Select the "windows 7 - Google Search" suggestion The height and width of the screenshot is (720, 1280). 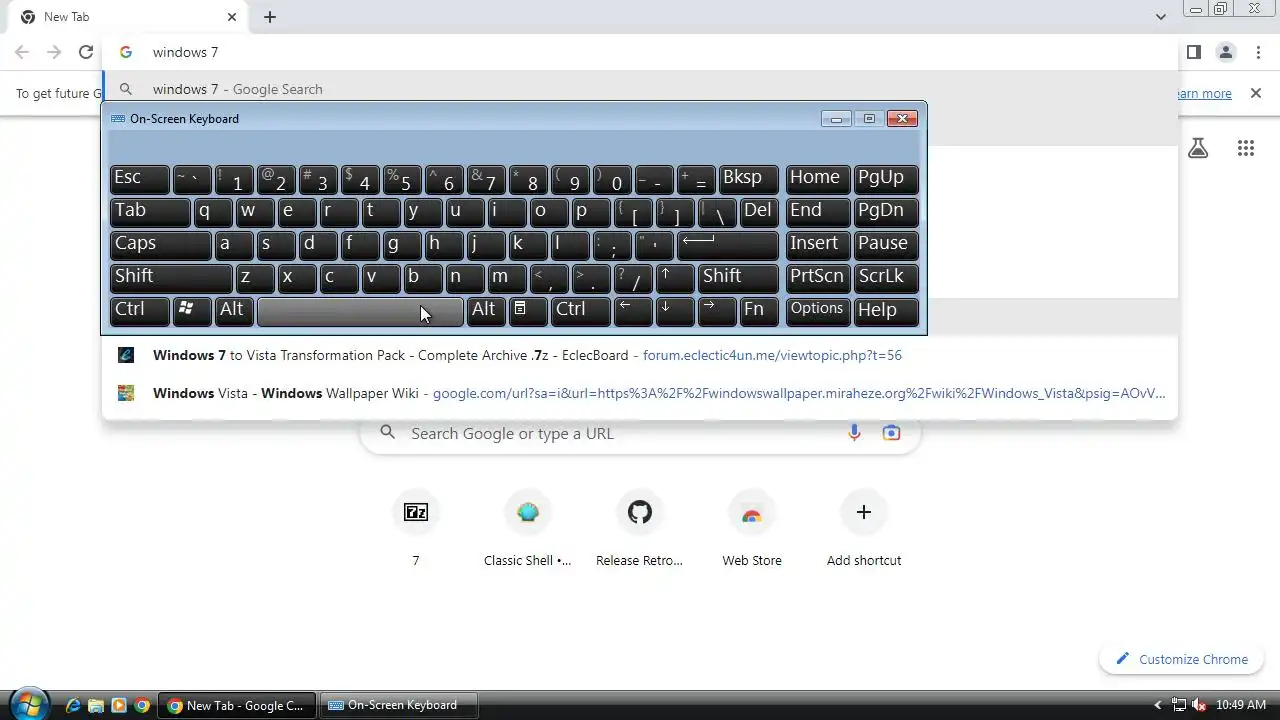(x=640, y=89)
